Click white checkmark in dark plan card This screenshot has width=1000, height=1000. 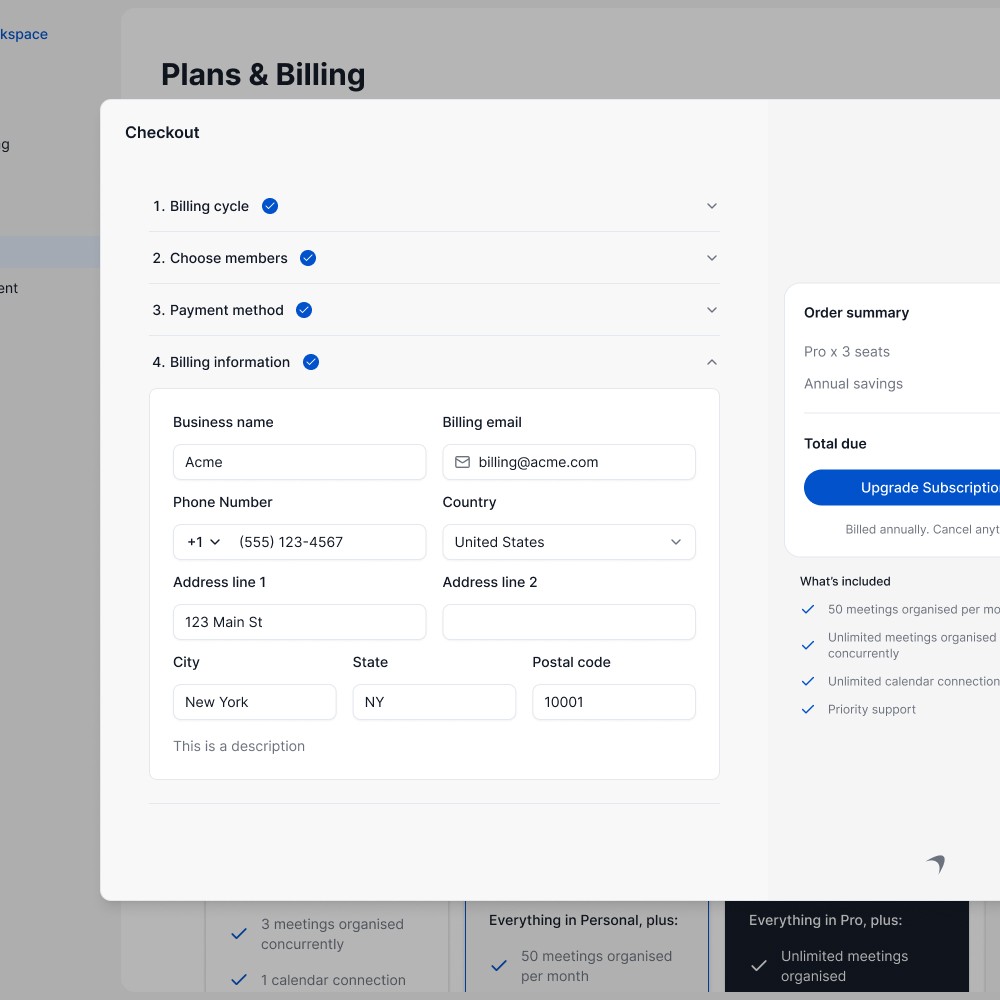(x=759, y=966)
